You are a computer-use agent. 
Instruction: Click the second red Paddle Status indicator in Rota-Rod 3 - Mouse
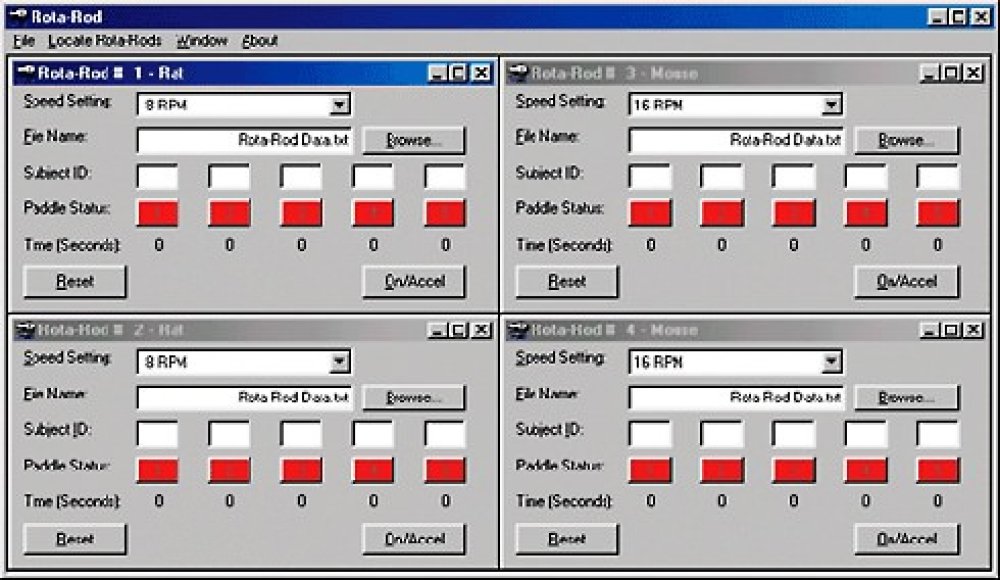(721, 212)
